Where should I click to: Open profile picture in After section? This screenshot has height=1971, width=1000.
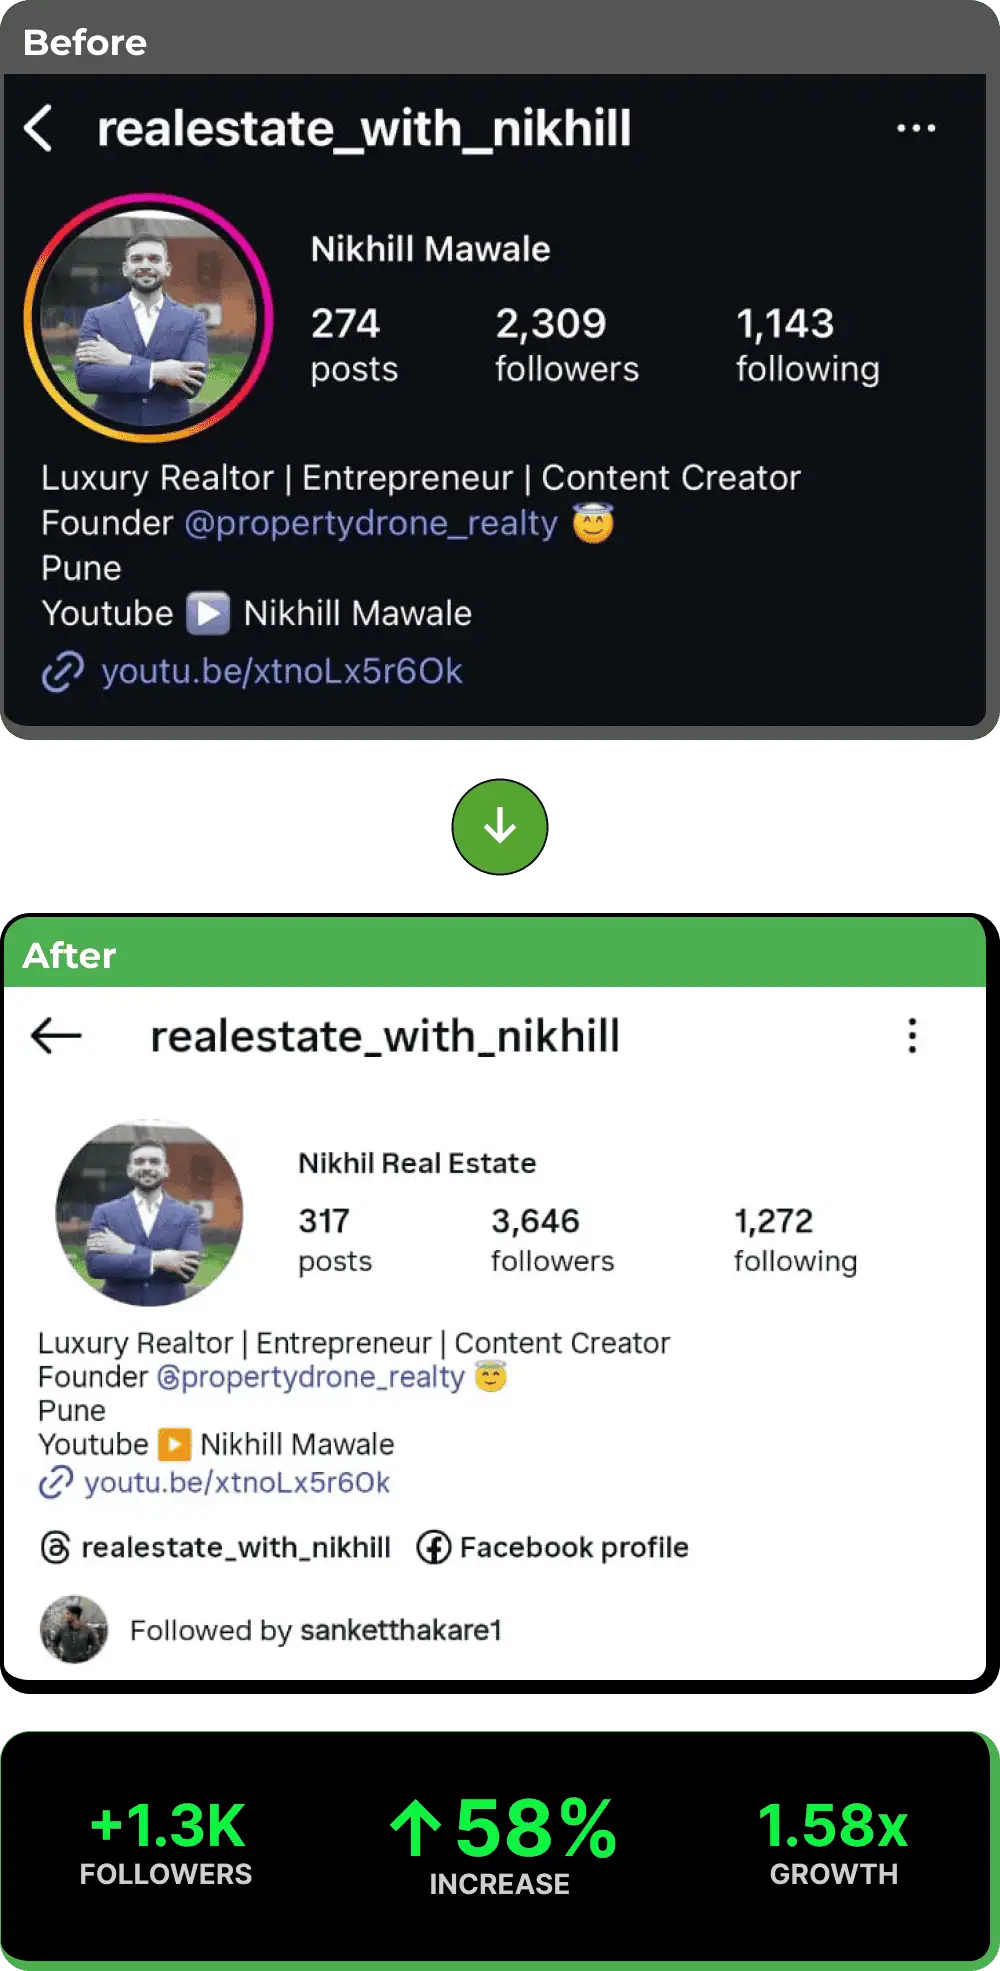(149, 1213)
